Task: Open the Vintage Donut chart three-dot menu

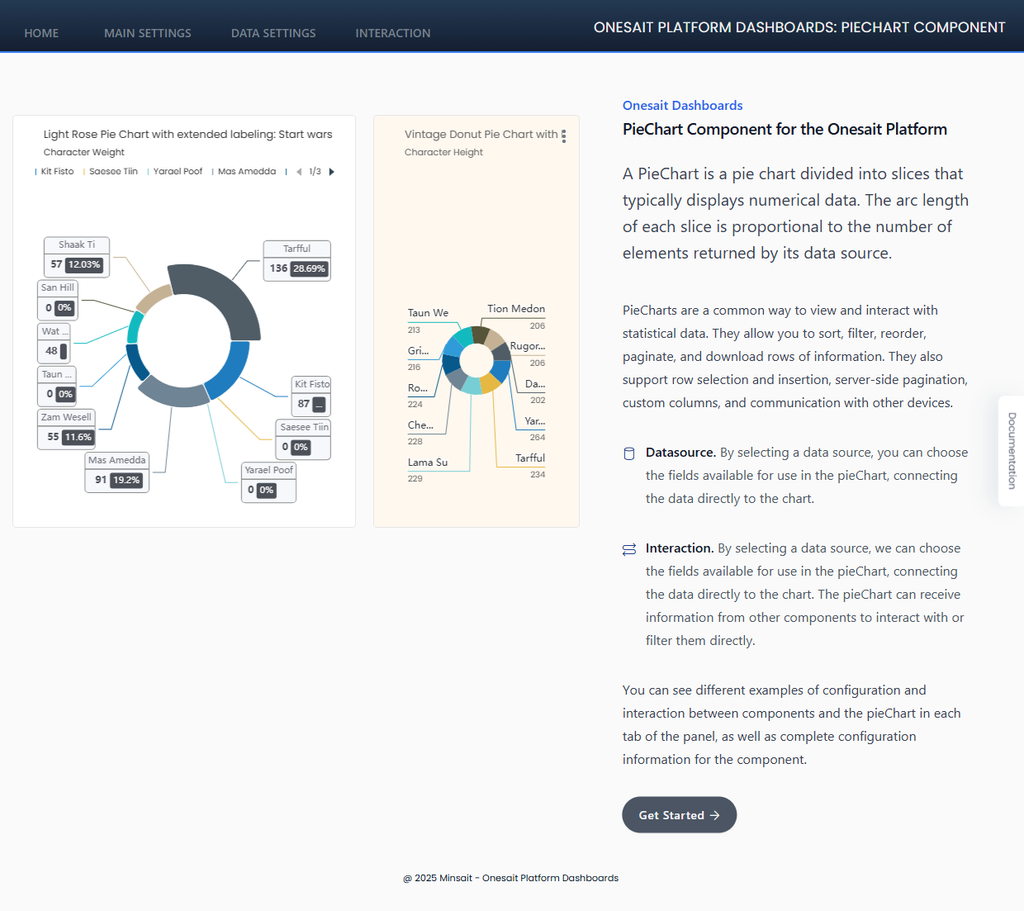Action: (564, 136)
